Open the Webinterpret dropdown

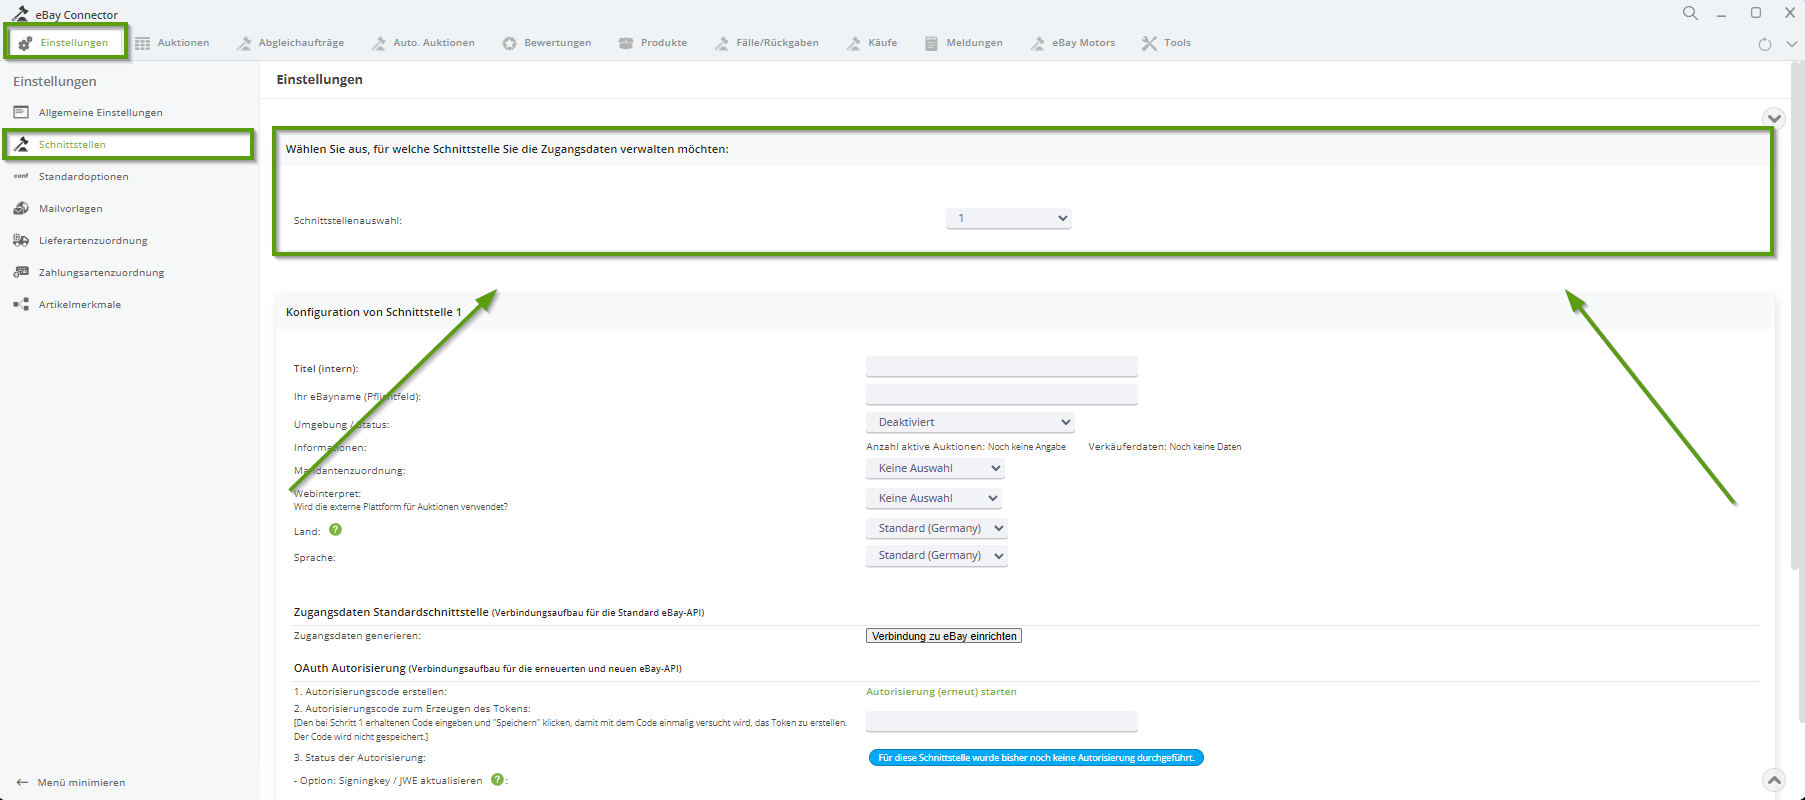click(933, 498)
